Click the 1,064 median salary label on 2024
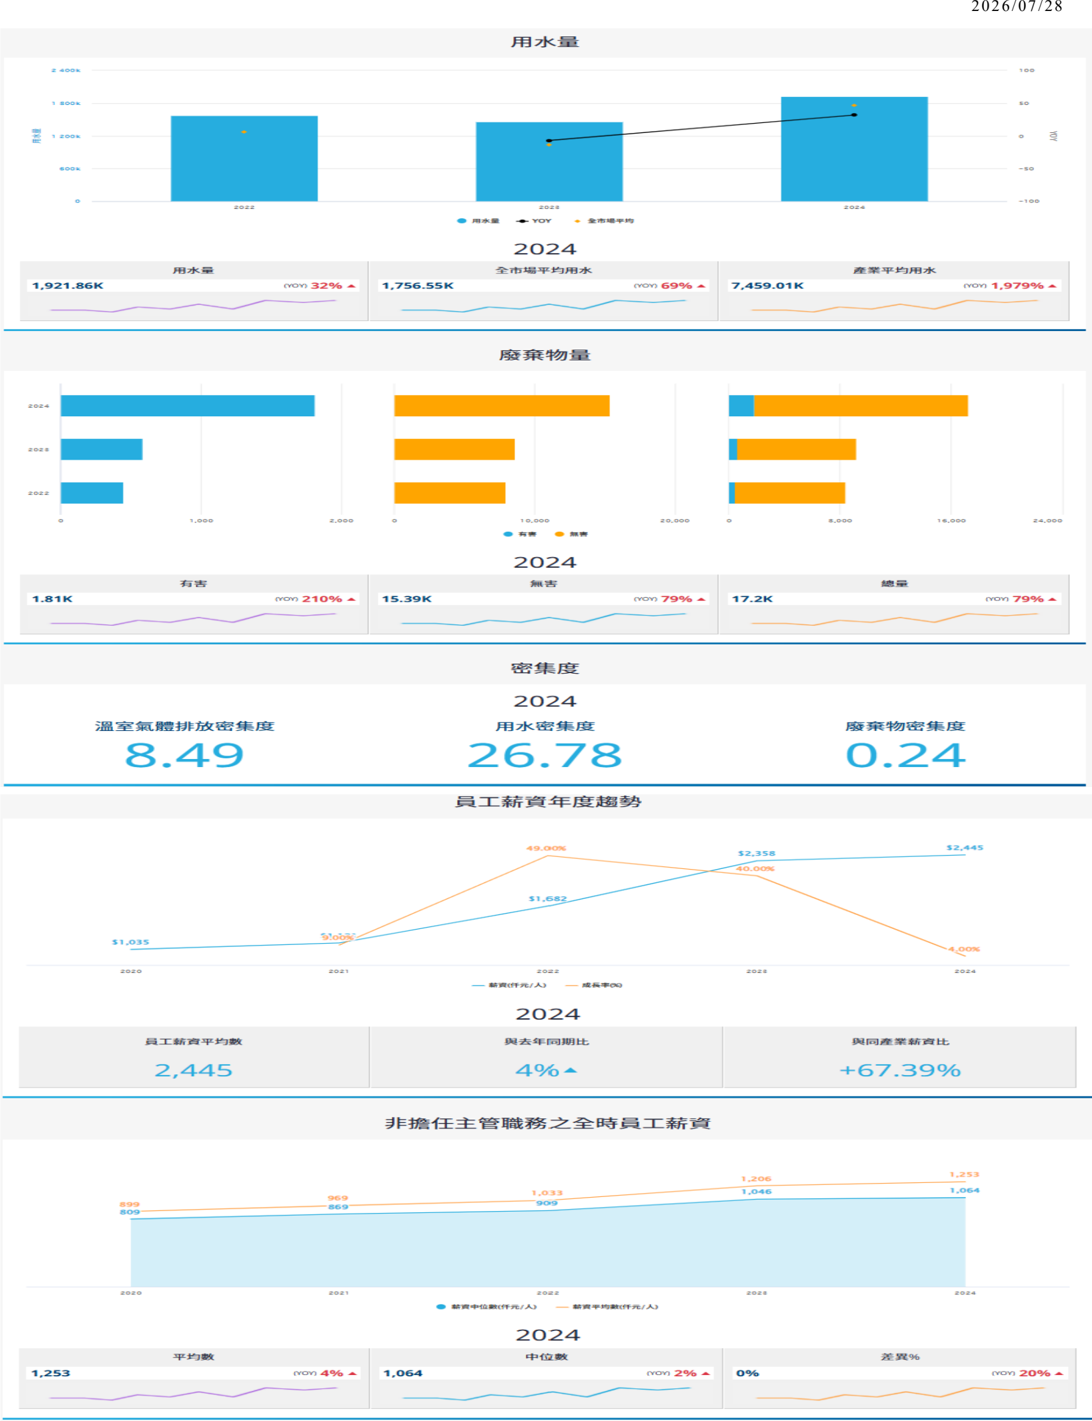1092x1421 pixels. pos(964,1191)
